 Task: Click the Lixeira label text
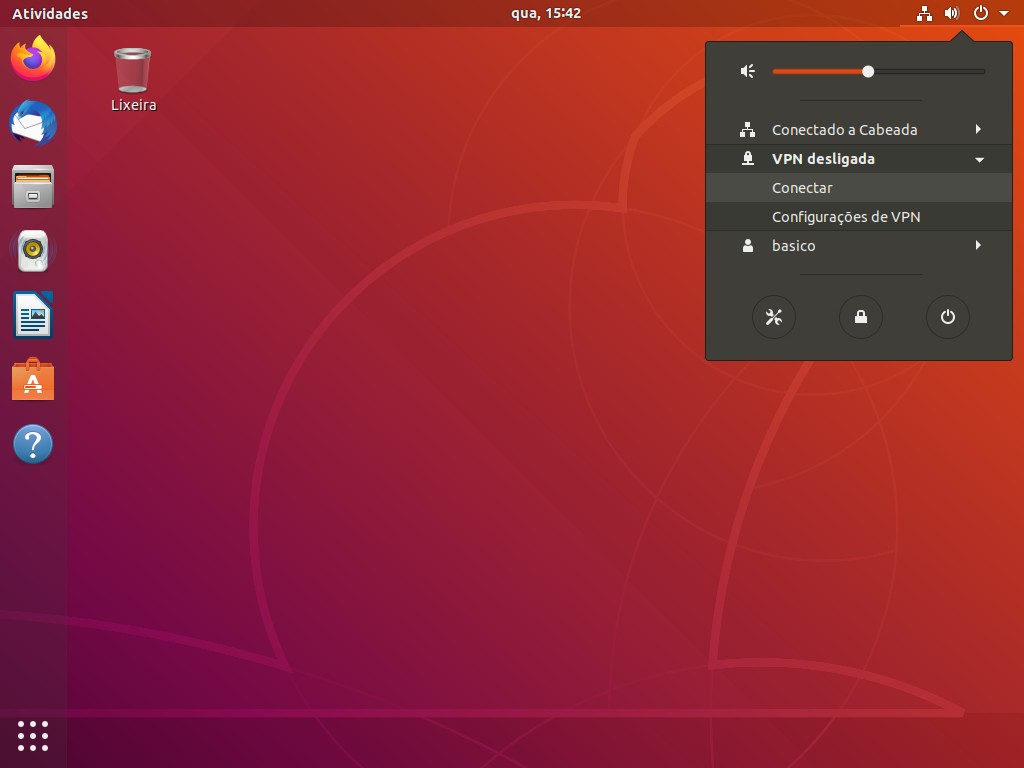tap(133, 105)
